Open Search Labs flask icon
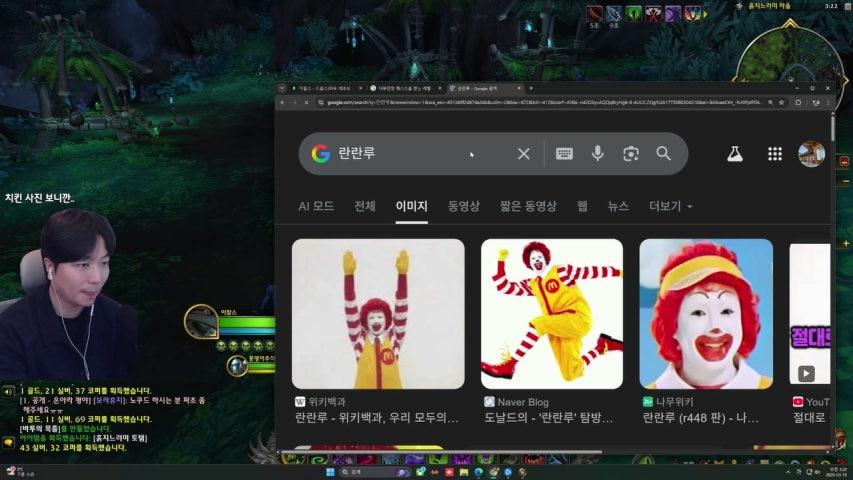The height and width of the screenshot is (480, 853). tap(735, 154)
